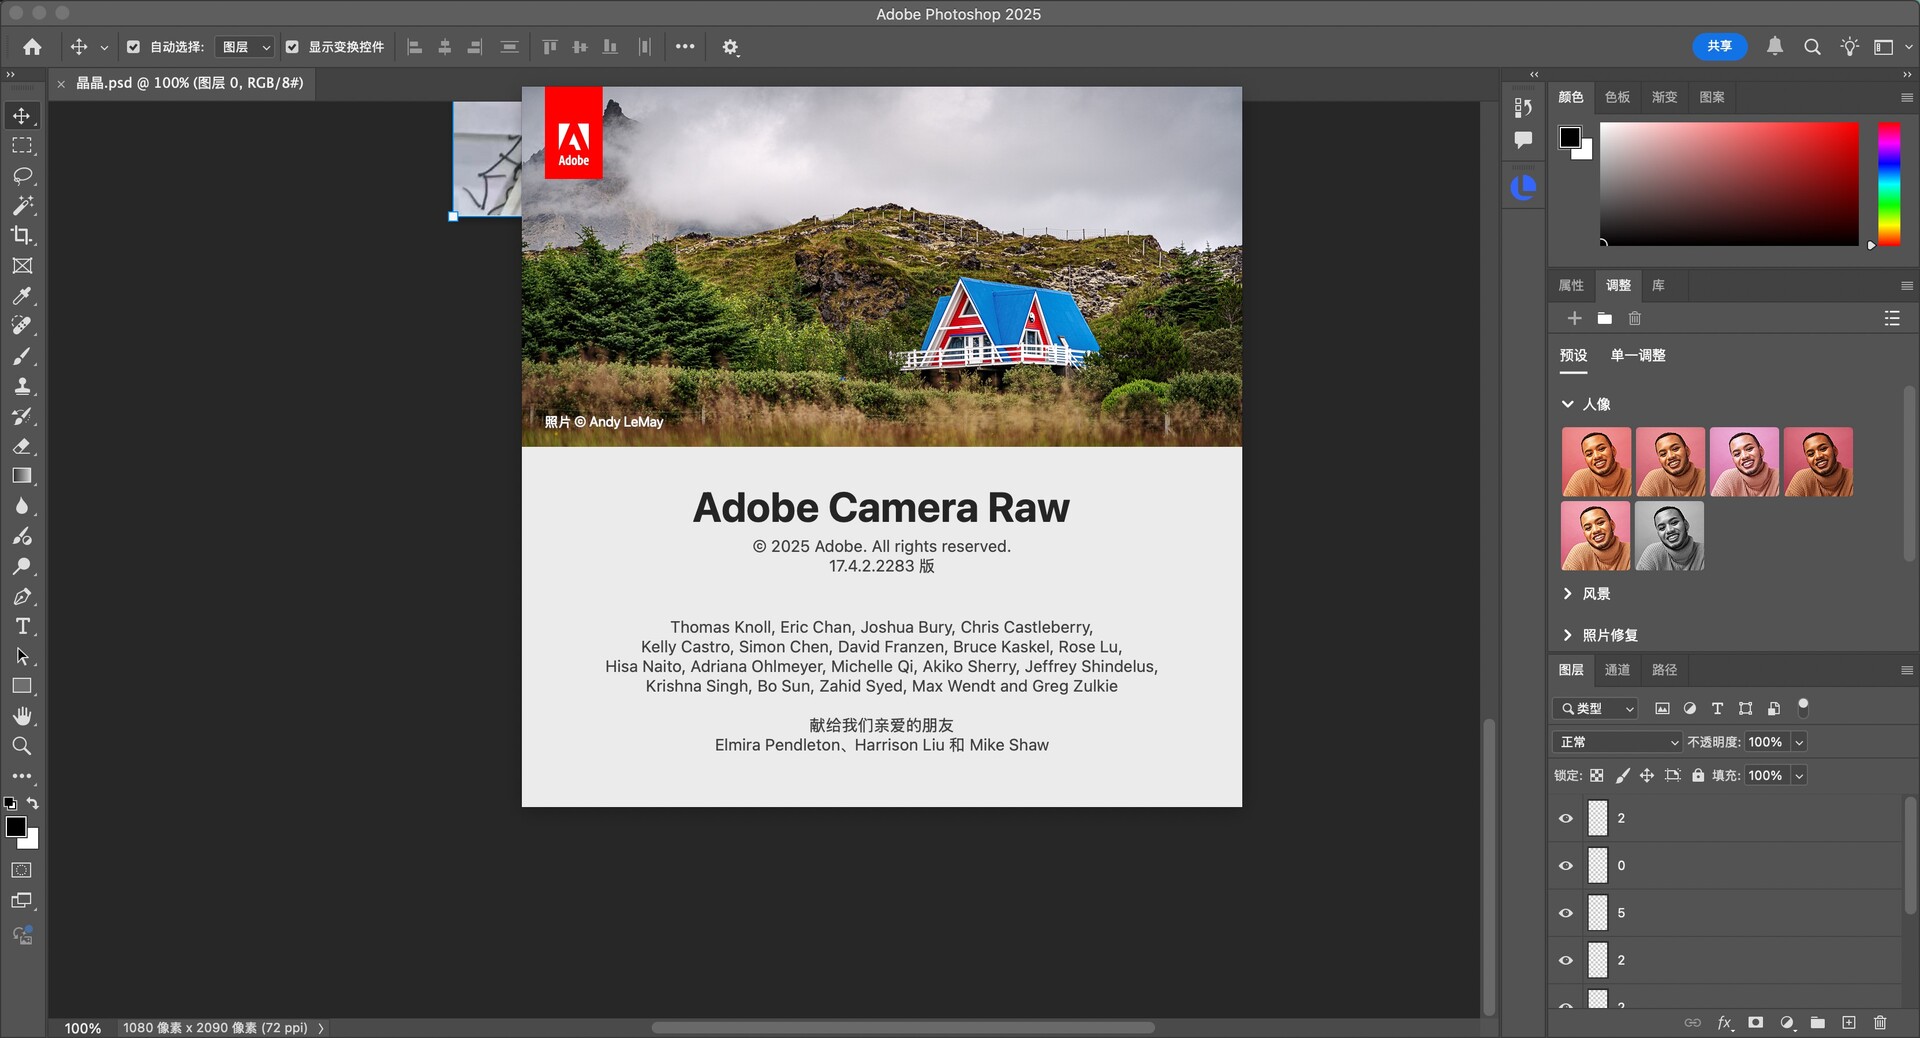Select the Rectangle shape tool
This screenshot has height=1038, width=1920.
pyautogui.click(x=22, y=686)
